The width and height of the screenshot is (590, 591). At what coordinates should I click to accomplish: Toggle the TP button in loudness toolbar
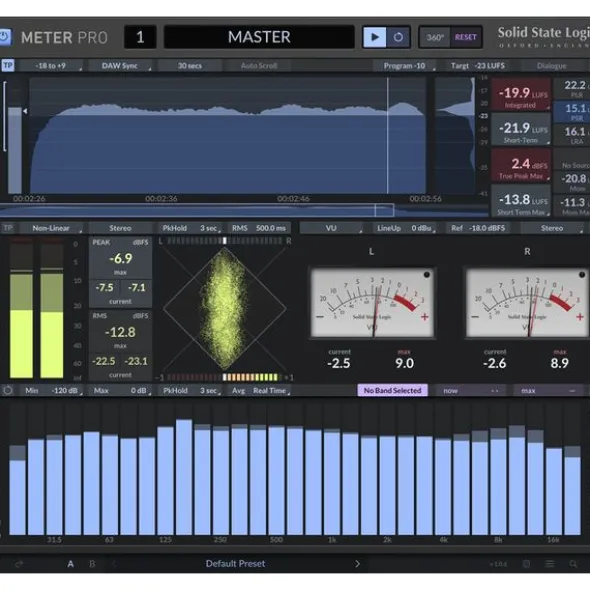[x=8, y=66]
